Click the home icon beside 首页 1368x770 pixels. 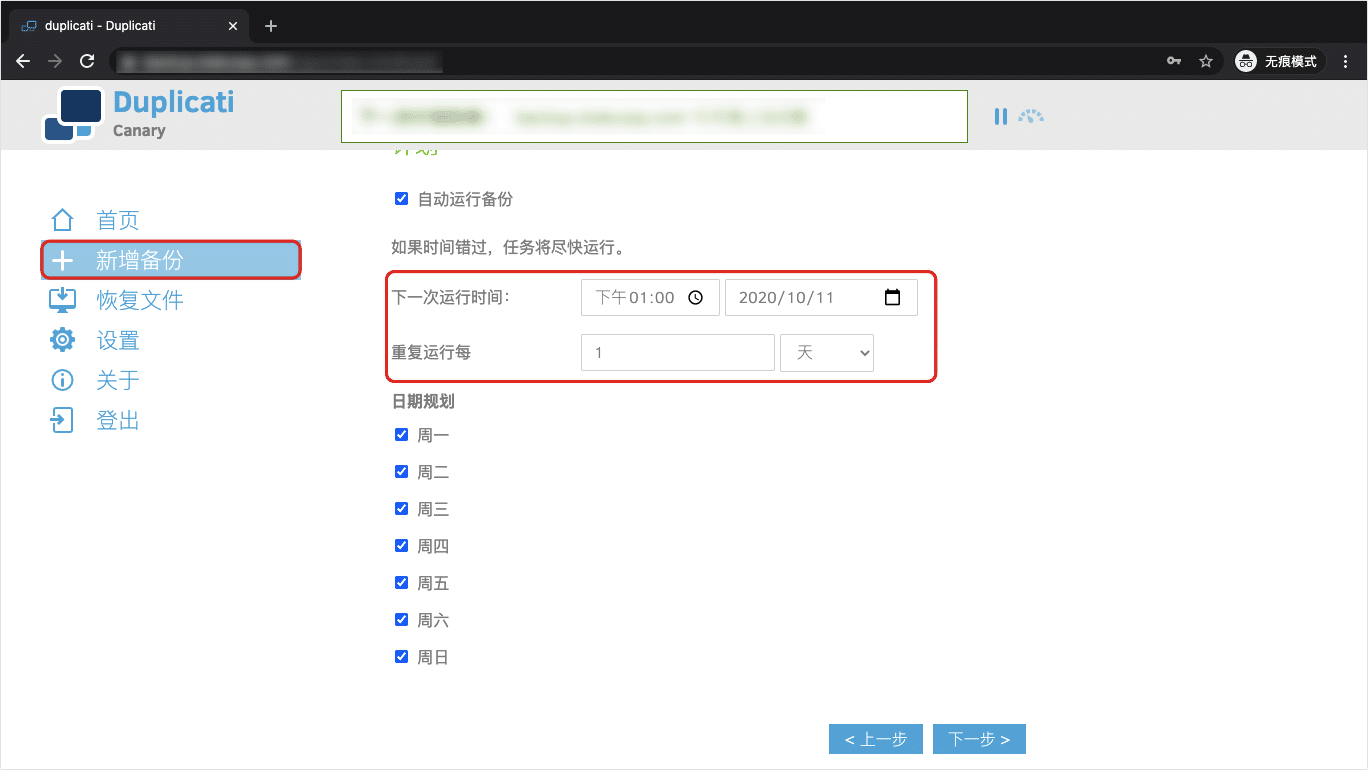pyautogui.click(x=62, y=220)
